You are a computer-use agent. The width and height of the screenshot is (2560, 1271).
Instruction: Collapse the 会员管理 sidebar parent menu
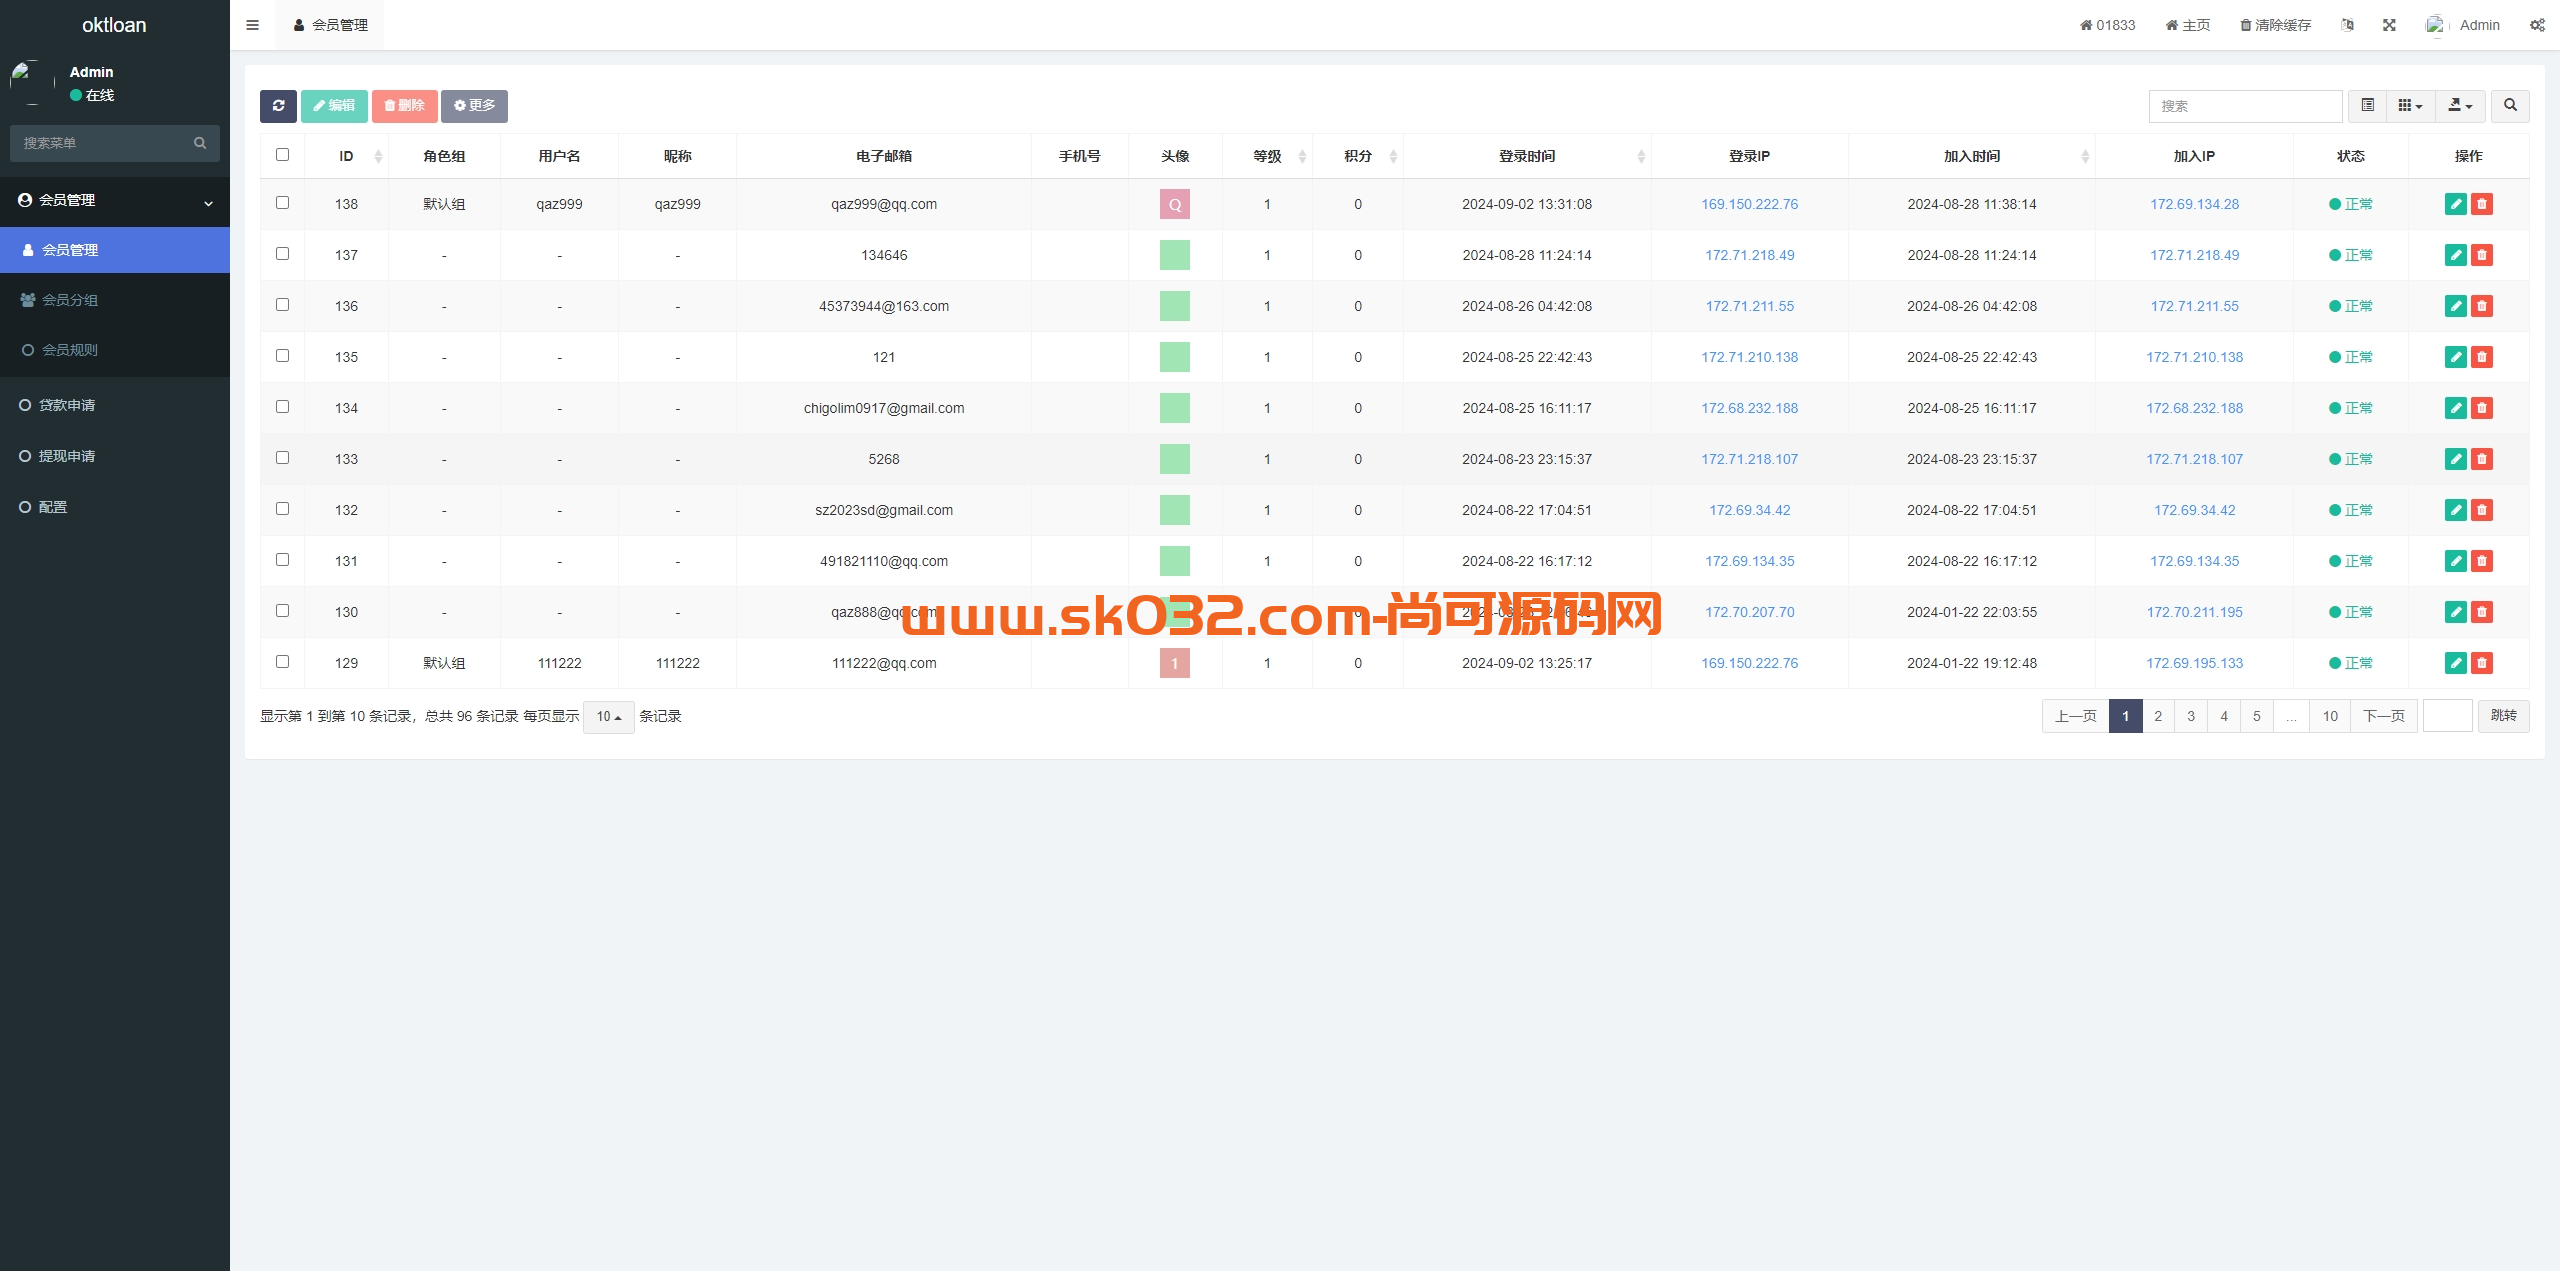click(x=115, y=201)
